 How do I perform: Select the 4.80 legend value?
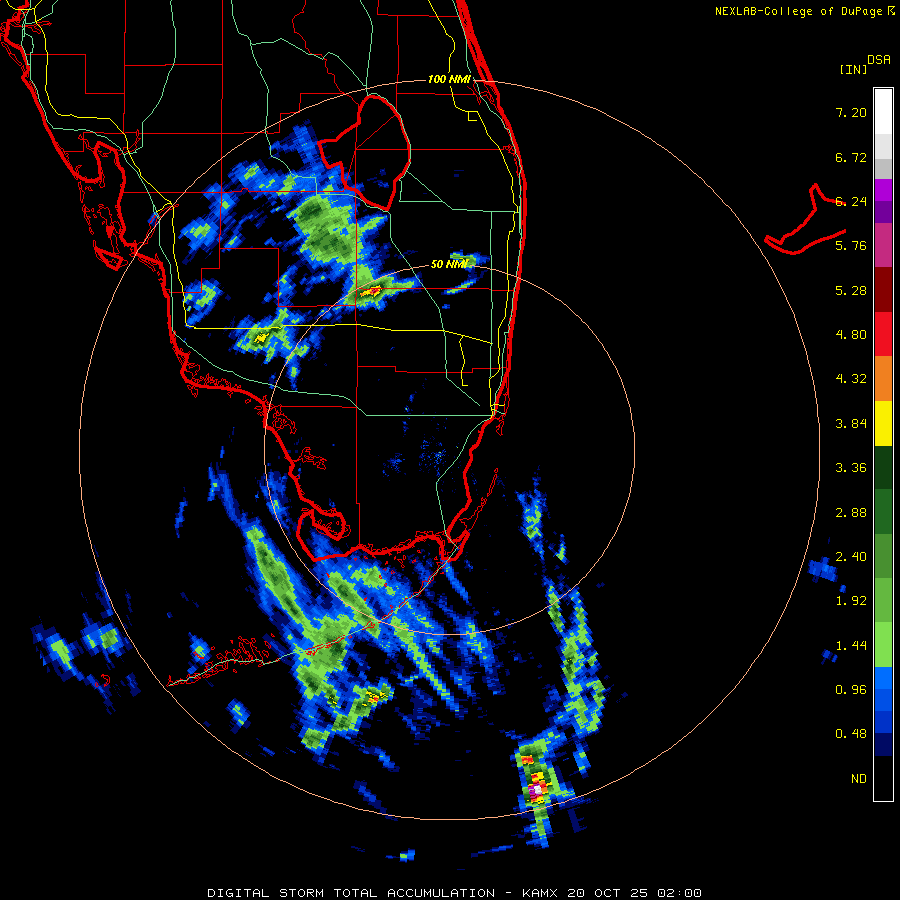pyautogui.click(x=851, y=334)
